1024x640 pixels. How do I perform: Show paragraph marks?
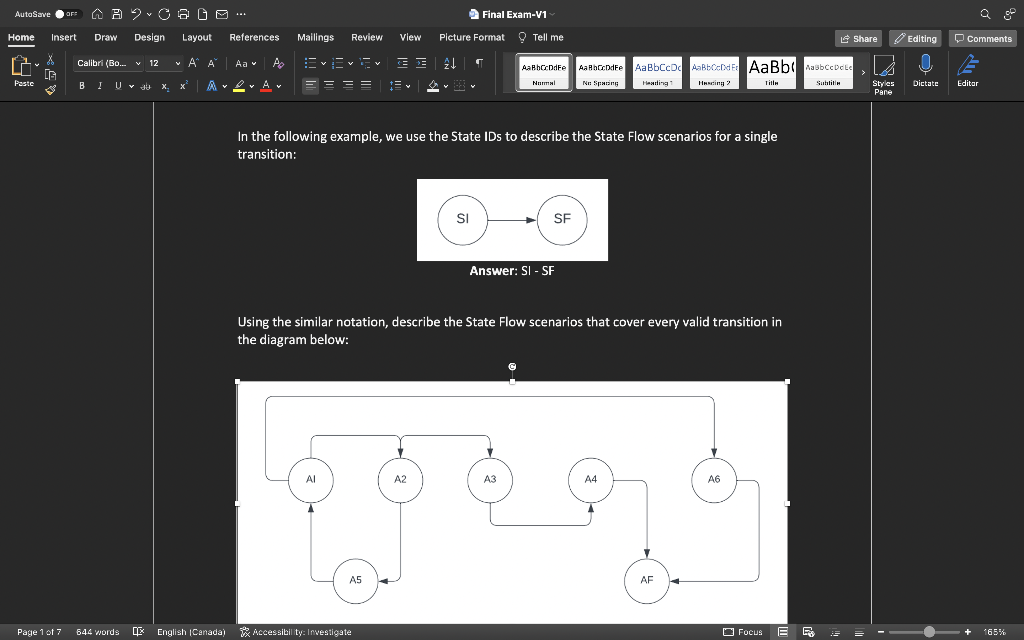point(477,62)
